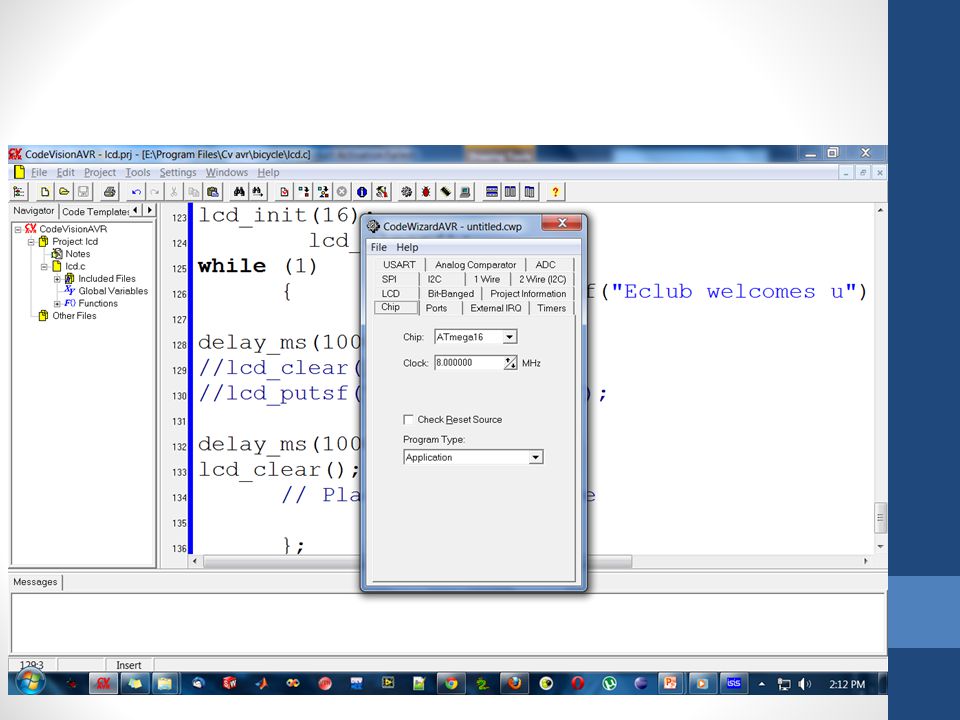
Task: Tile windows vertically toolbar icon
Action: coord(511,192)
